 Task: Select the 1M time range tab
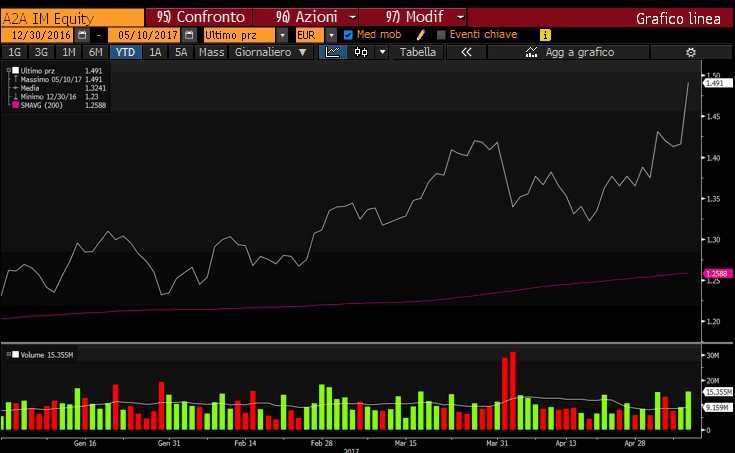(68, 52)
